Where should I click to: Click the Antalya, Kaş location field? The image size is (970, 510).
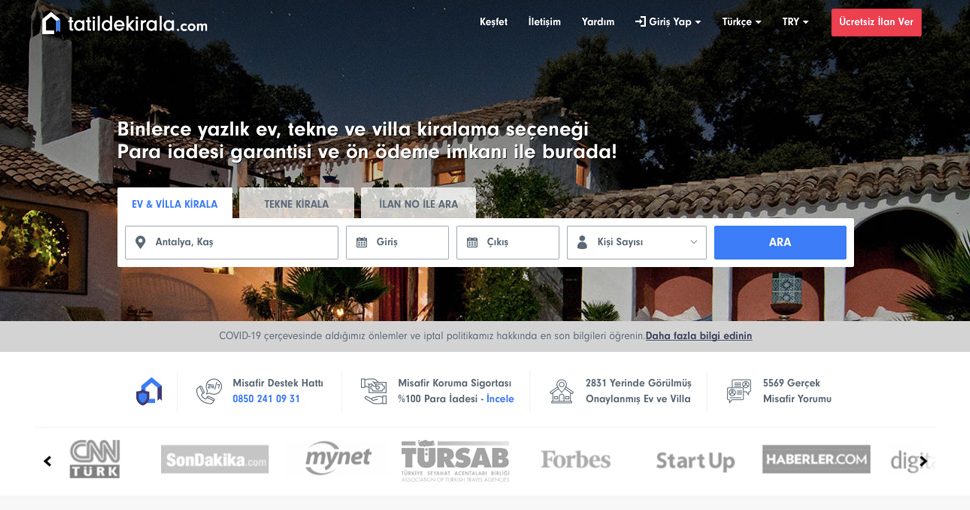click(x=231, y=242)
